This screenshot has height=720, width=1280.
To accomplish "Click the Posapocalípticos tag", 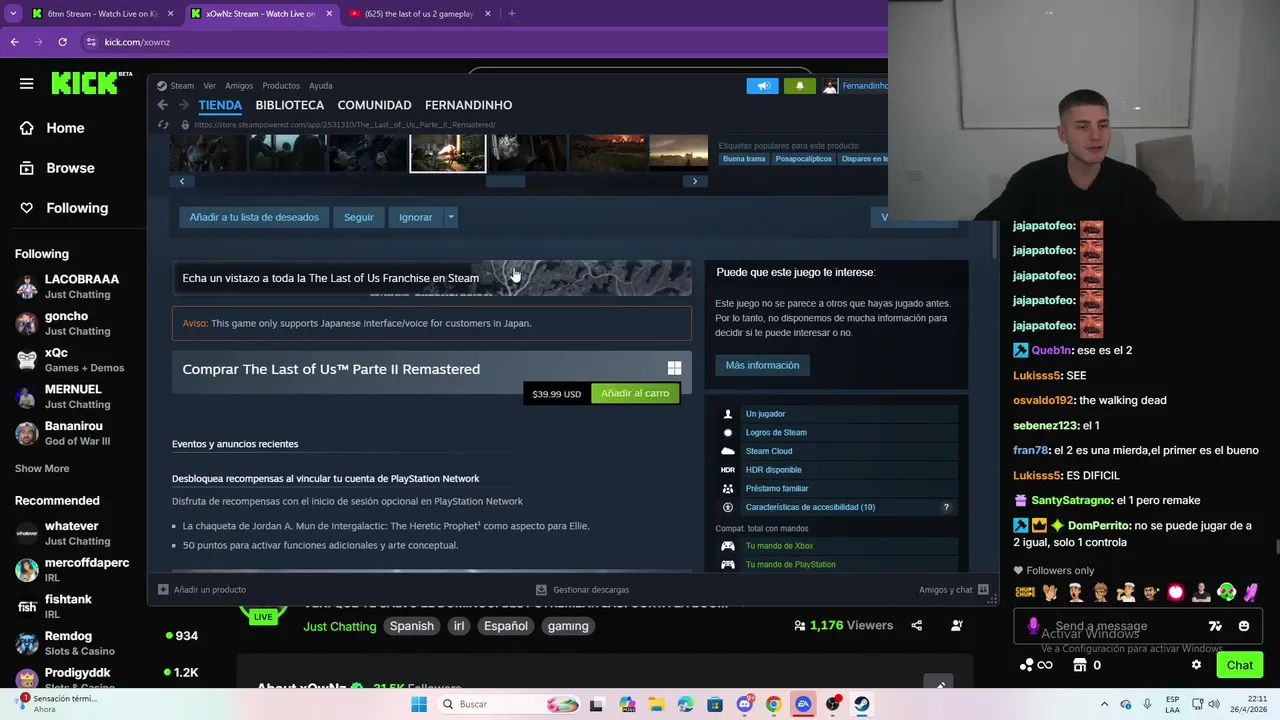I will coord(804,159).
